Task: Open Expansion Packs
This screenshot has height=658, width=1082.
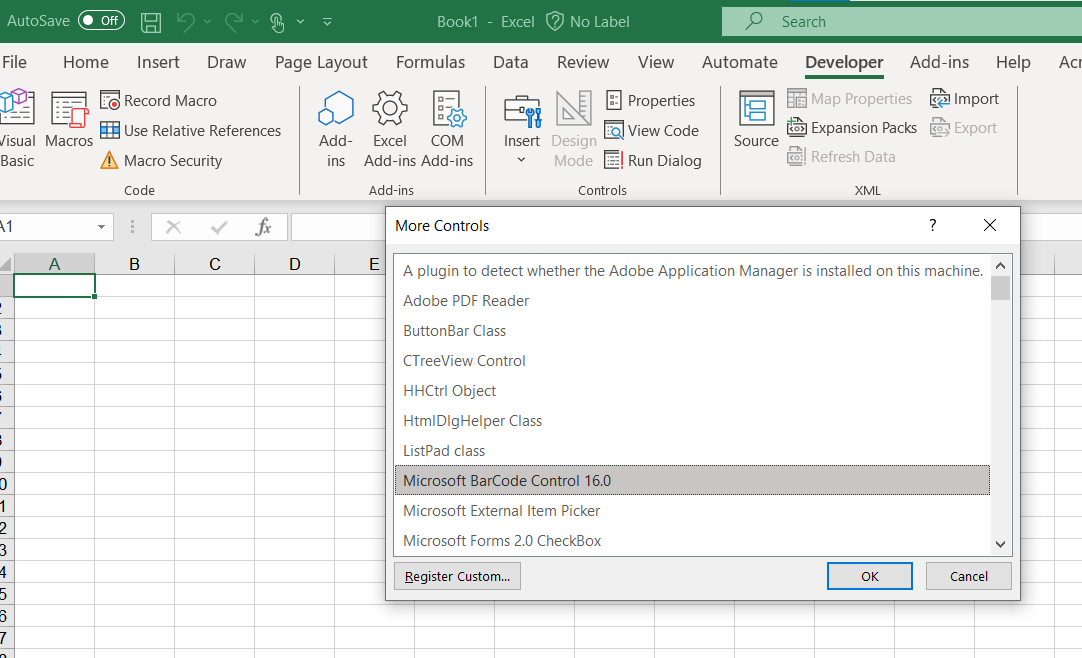Action: click(852, 128)
